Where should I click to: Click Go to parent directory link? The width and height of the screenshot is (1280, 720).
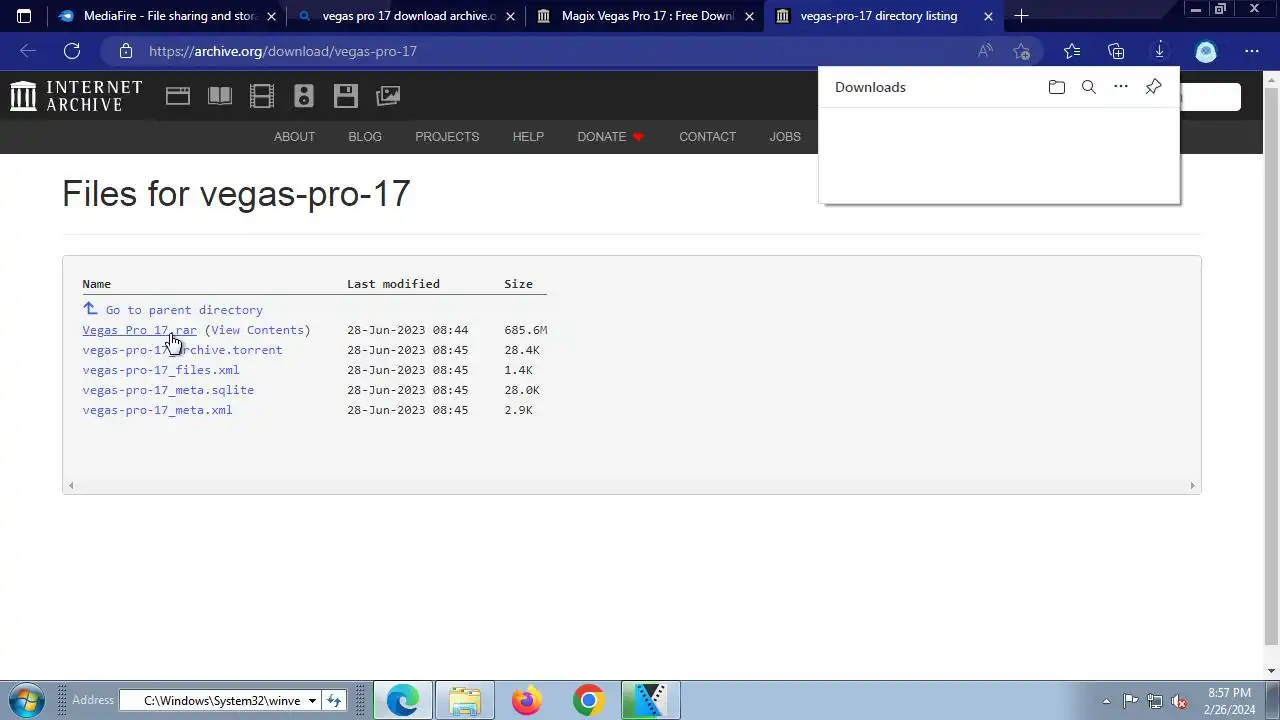[173, 310]
